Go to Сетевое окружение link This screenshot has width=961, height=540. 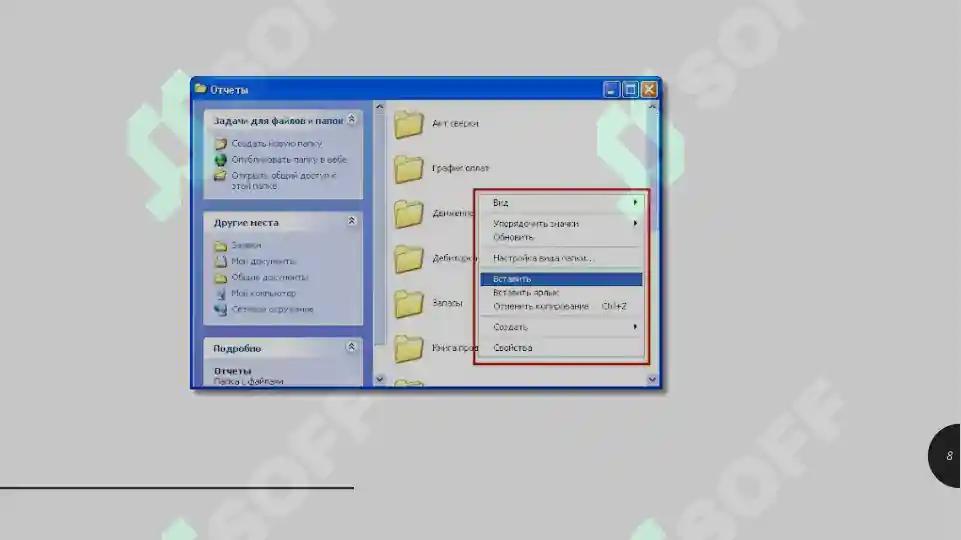coord(272,309)
